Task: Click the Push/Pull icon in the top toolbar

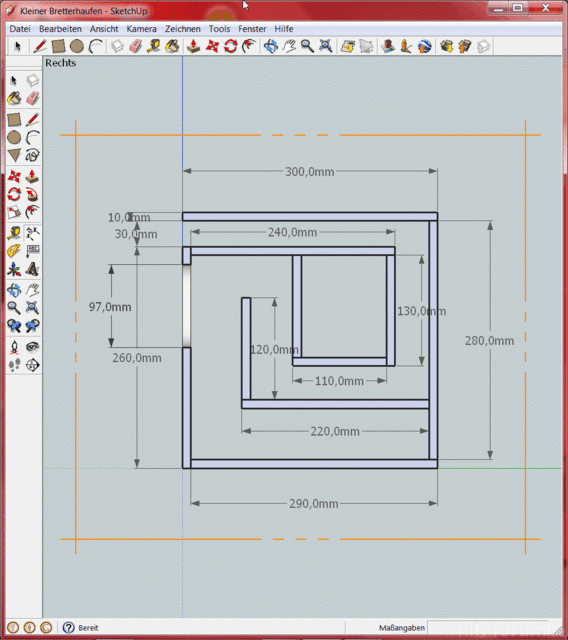Action: coord(193,46)
